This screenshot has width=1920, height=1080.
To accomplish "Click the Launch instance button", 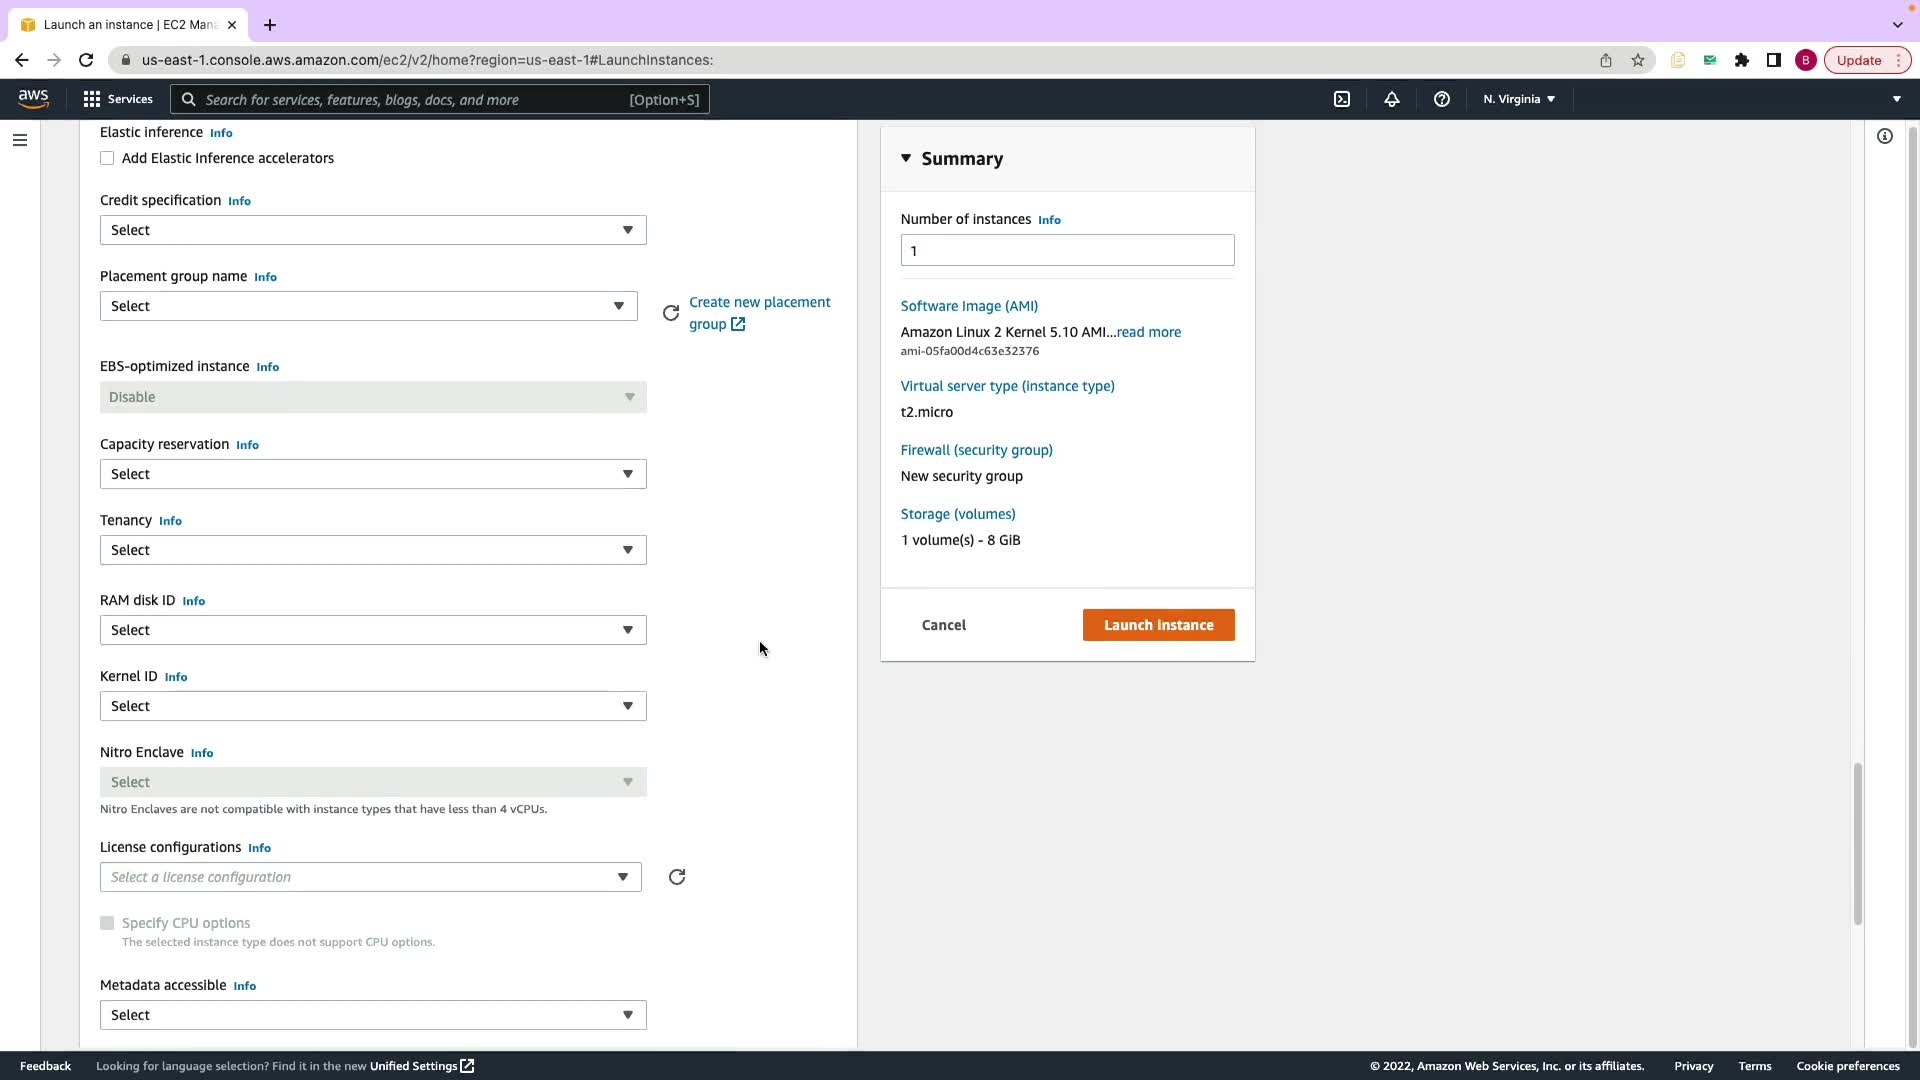I will click(1158, 625).
